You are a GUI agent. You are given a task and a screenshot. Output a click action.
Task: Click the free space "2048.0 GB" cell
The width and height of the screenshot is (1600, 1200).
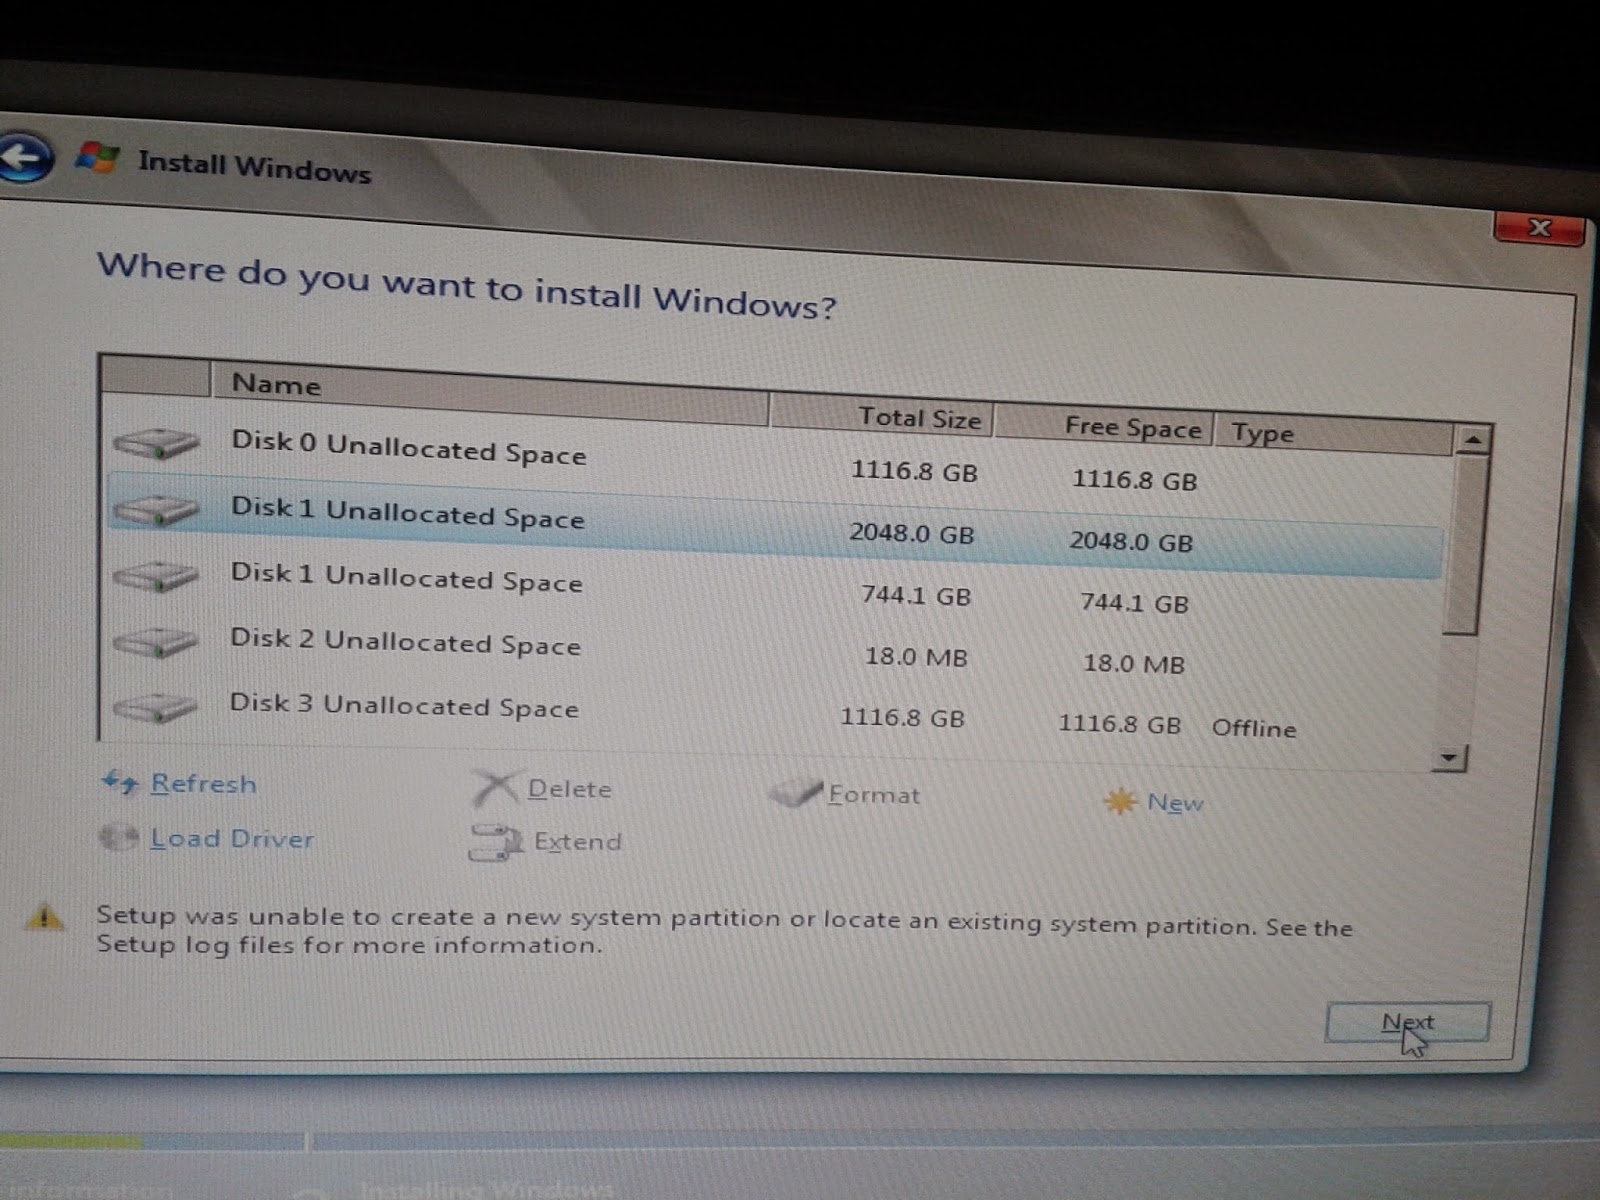coord(1131,541)
